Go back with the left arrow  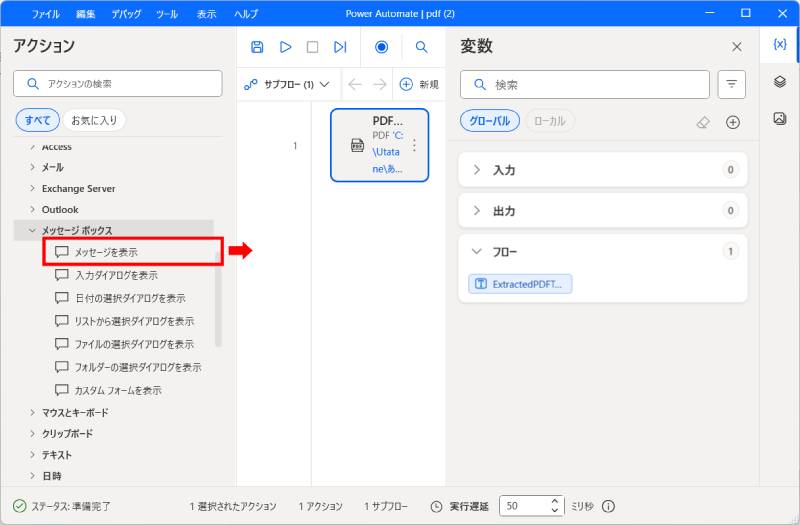(355, 84)
